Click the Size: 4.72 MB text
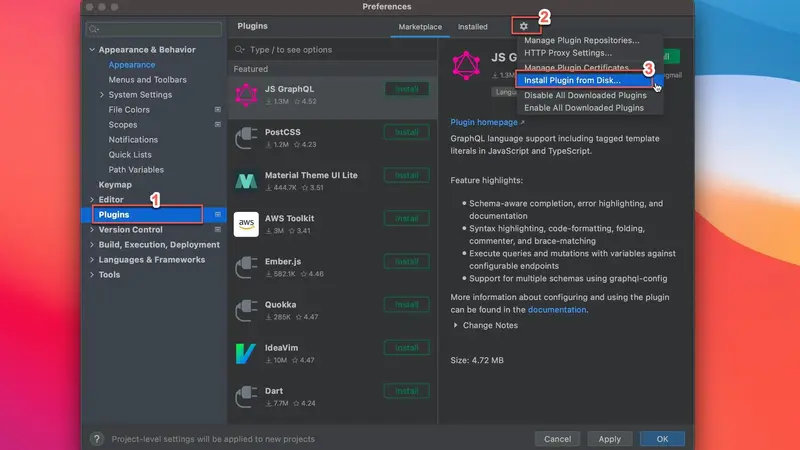 pyautogui.click(x=477, y=360)
